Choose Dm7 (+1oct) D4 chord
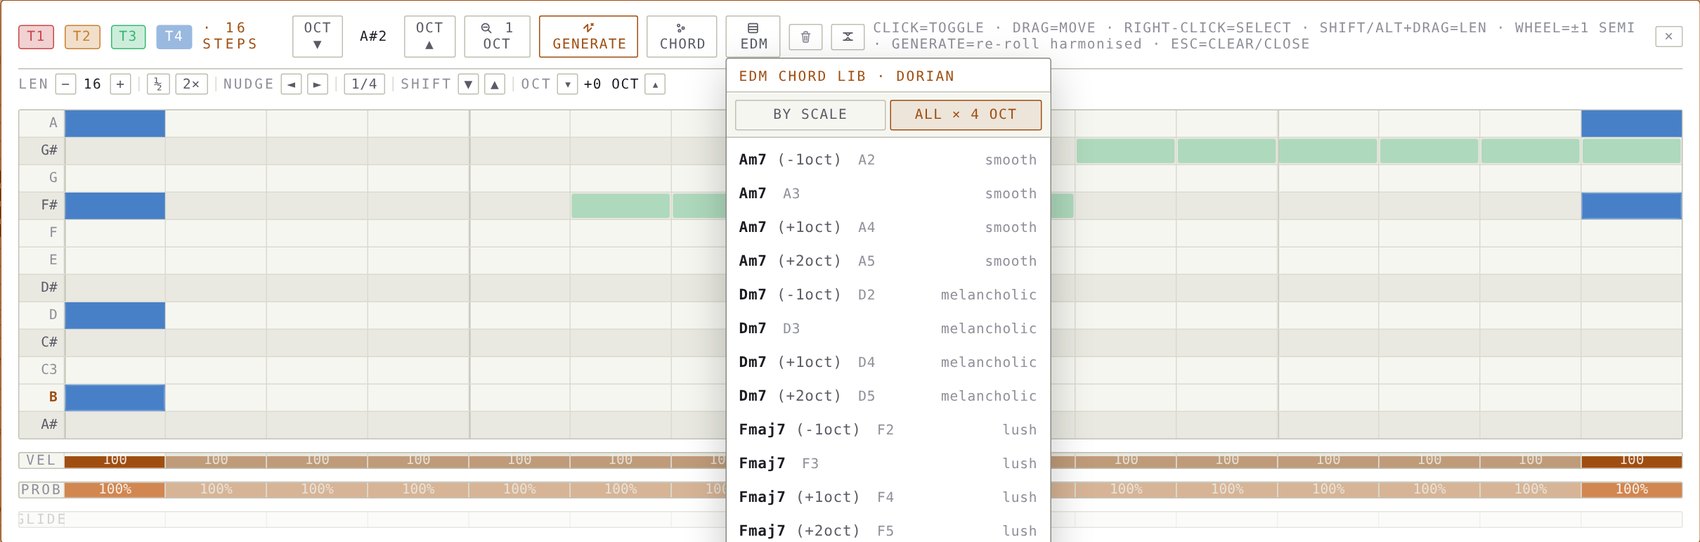Viewport: 1700px width, 542px height. (x=888, y=363)
